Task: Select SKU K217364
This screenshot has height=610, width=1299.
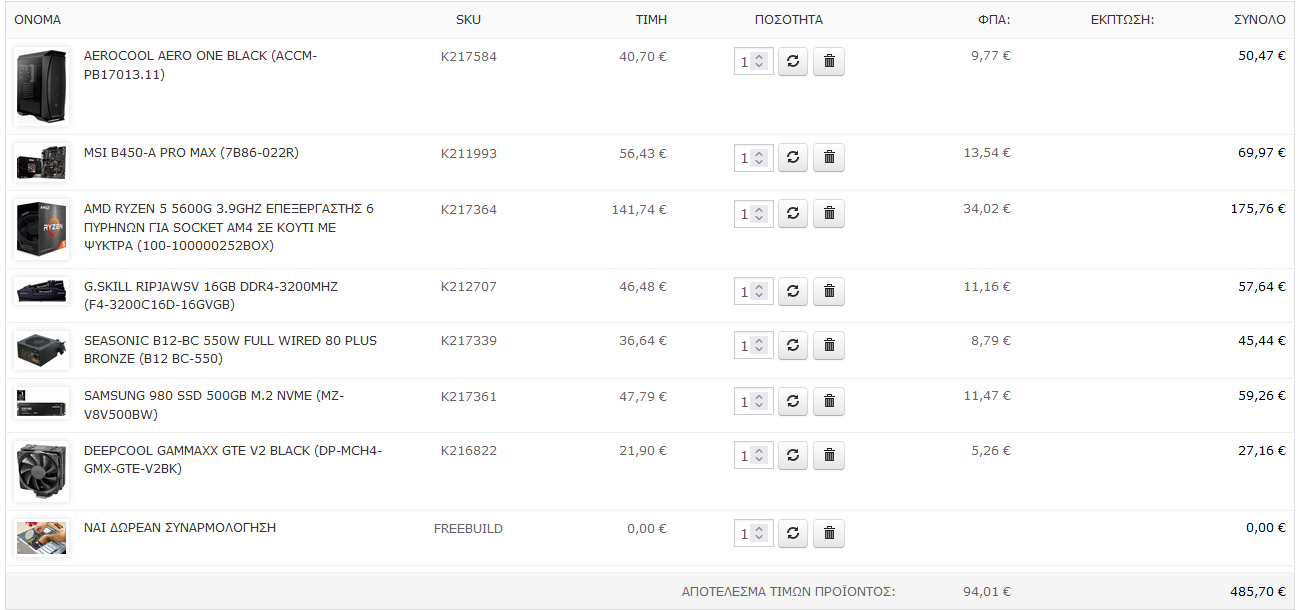Action: click(x=469, y=209)
